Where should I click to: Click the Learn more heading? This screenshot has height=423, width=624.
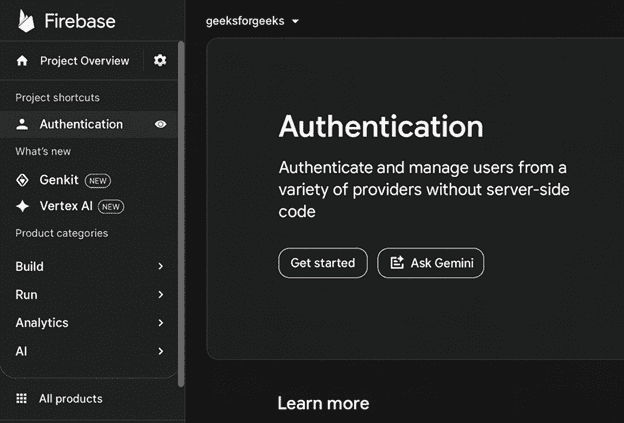click(x=323, y=403)
